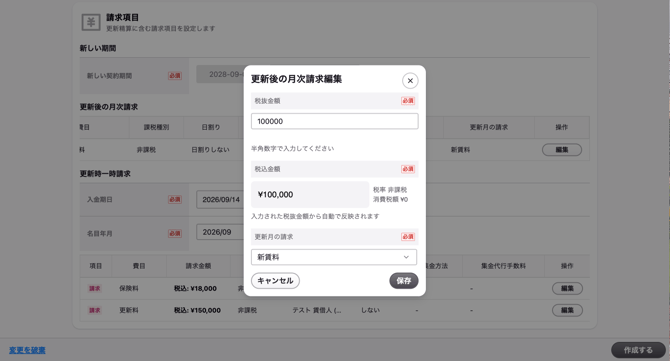
Task: Open the 更新月の請求 dropdown showing 新賃料
Action: click(334, 257)
